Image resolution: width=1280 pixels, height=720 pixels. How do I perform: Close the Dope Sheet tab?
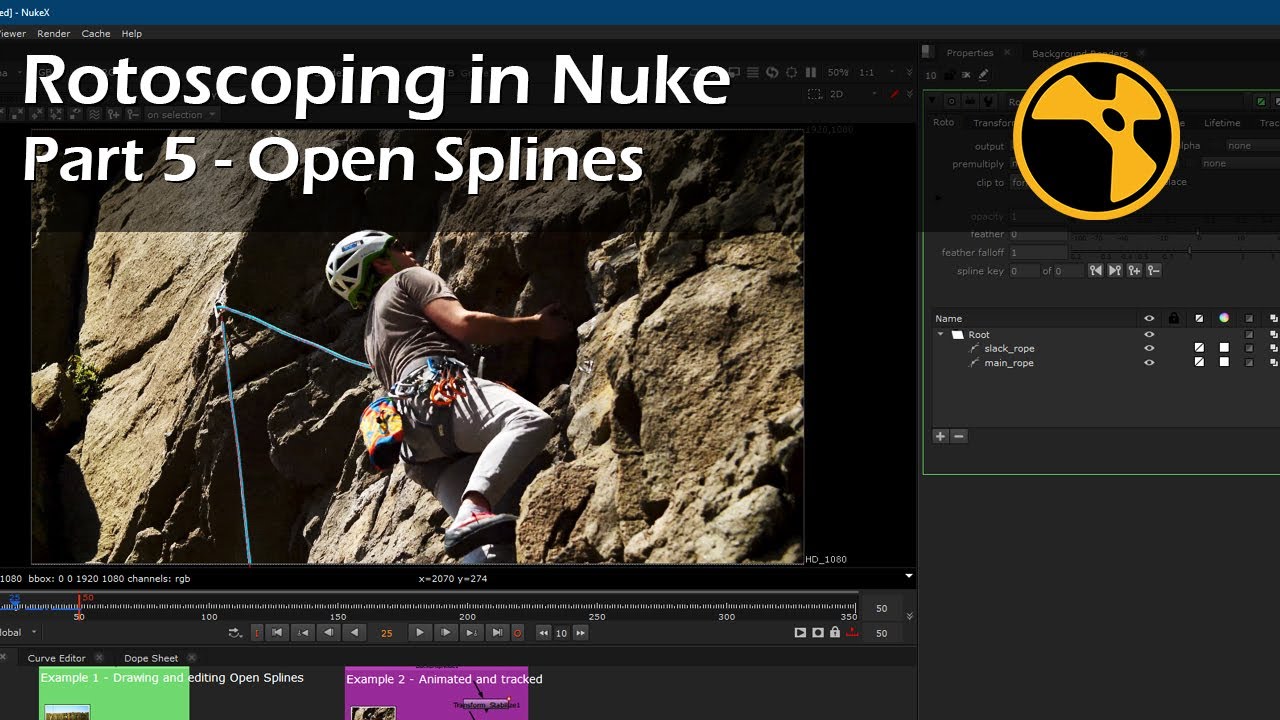pos(191,657)
